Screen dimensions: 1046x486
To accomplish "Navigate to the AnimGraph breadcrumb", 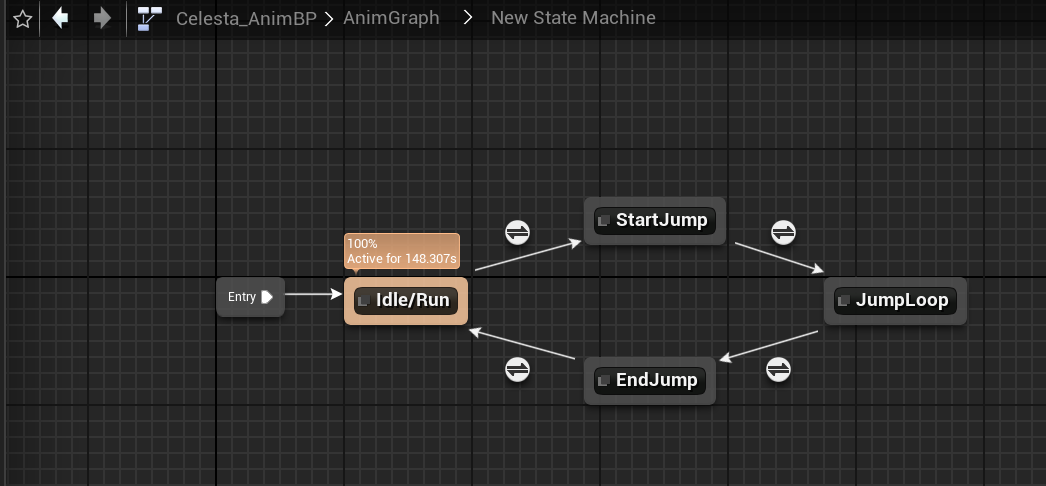I will [x=391, y=17].
